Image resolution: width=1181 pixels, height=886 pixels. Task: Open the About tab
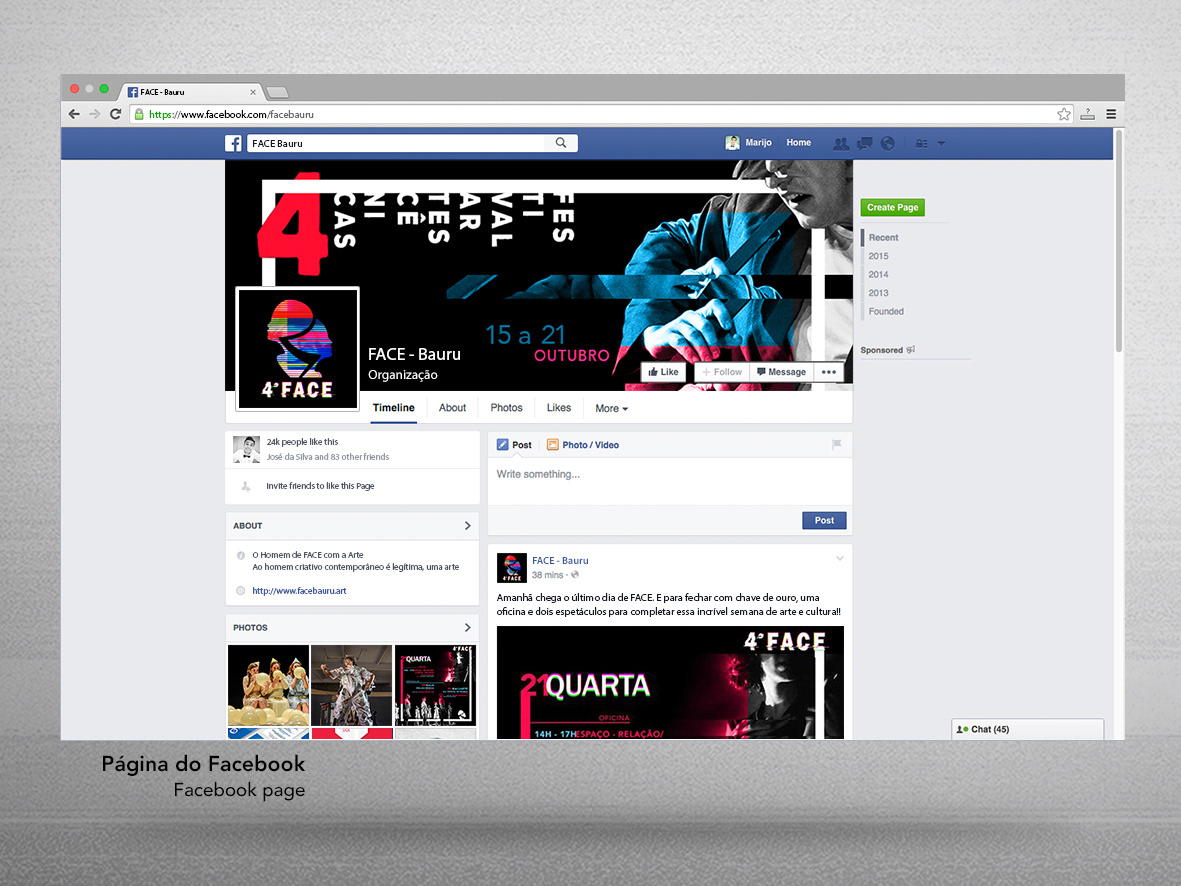click(x=452, y=408)
